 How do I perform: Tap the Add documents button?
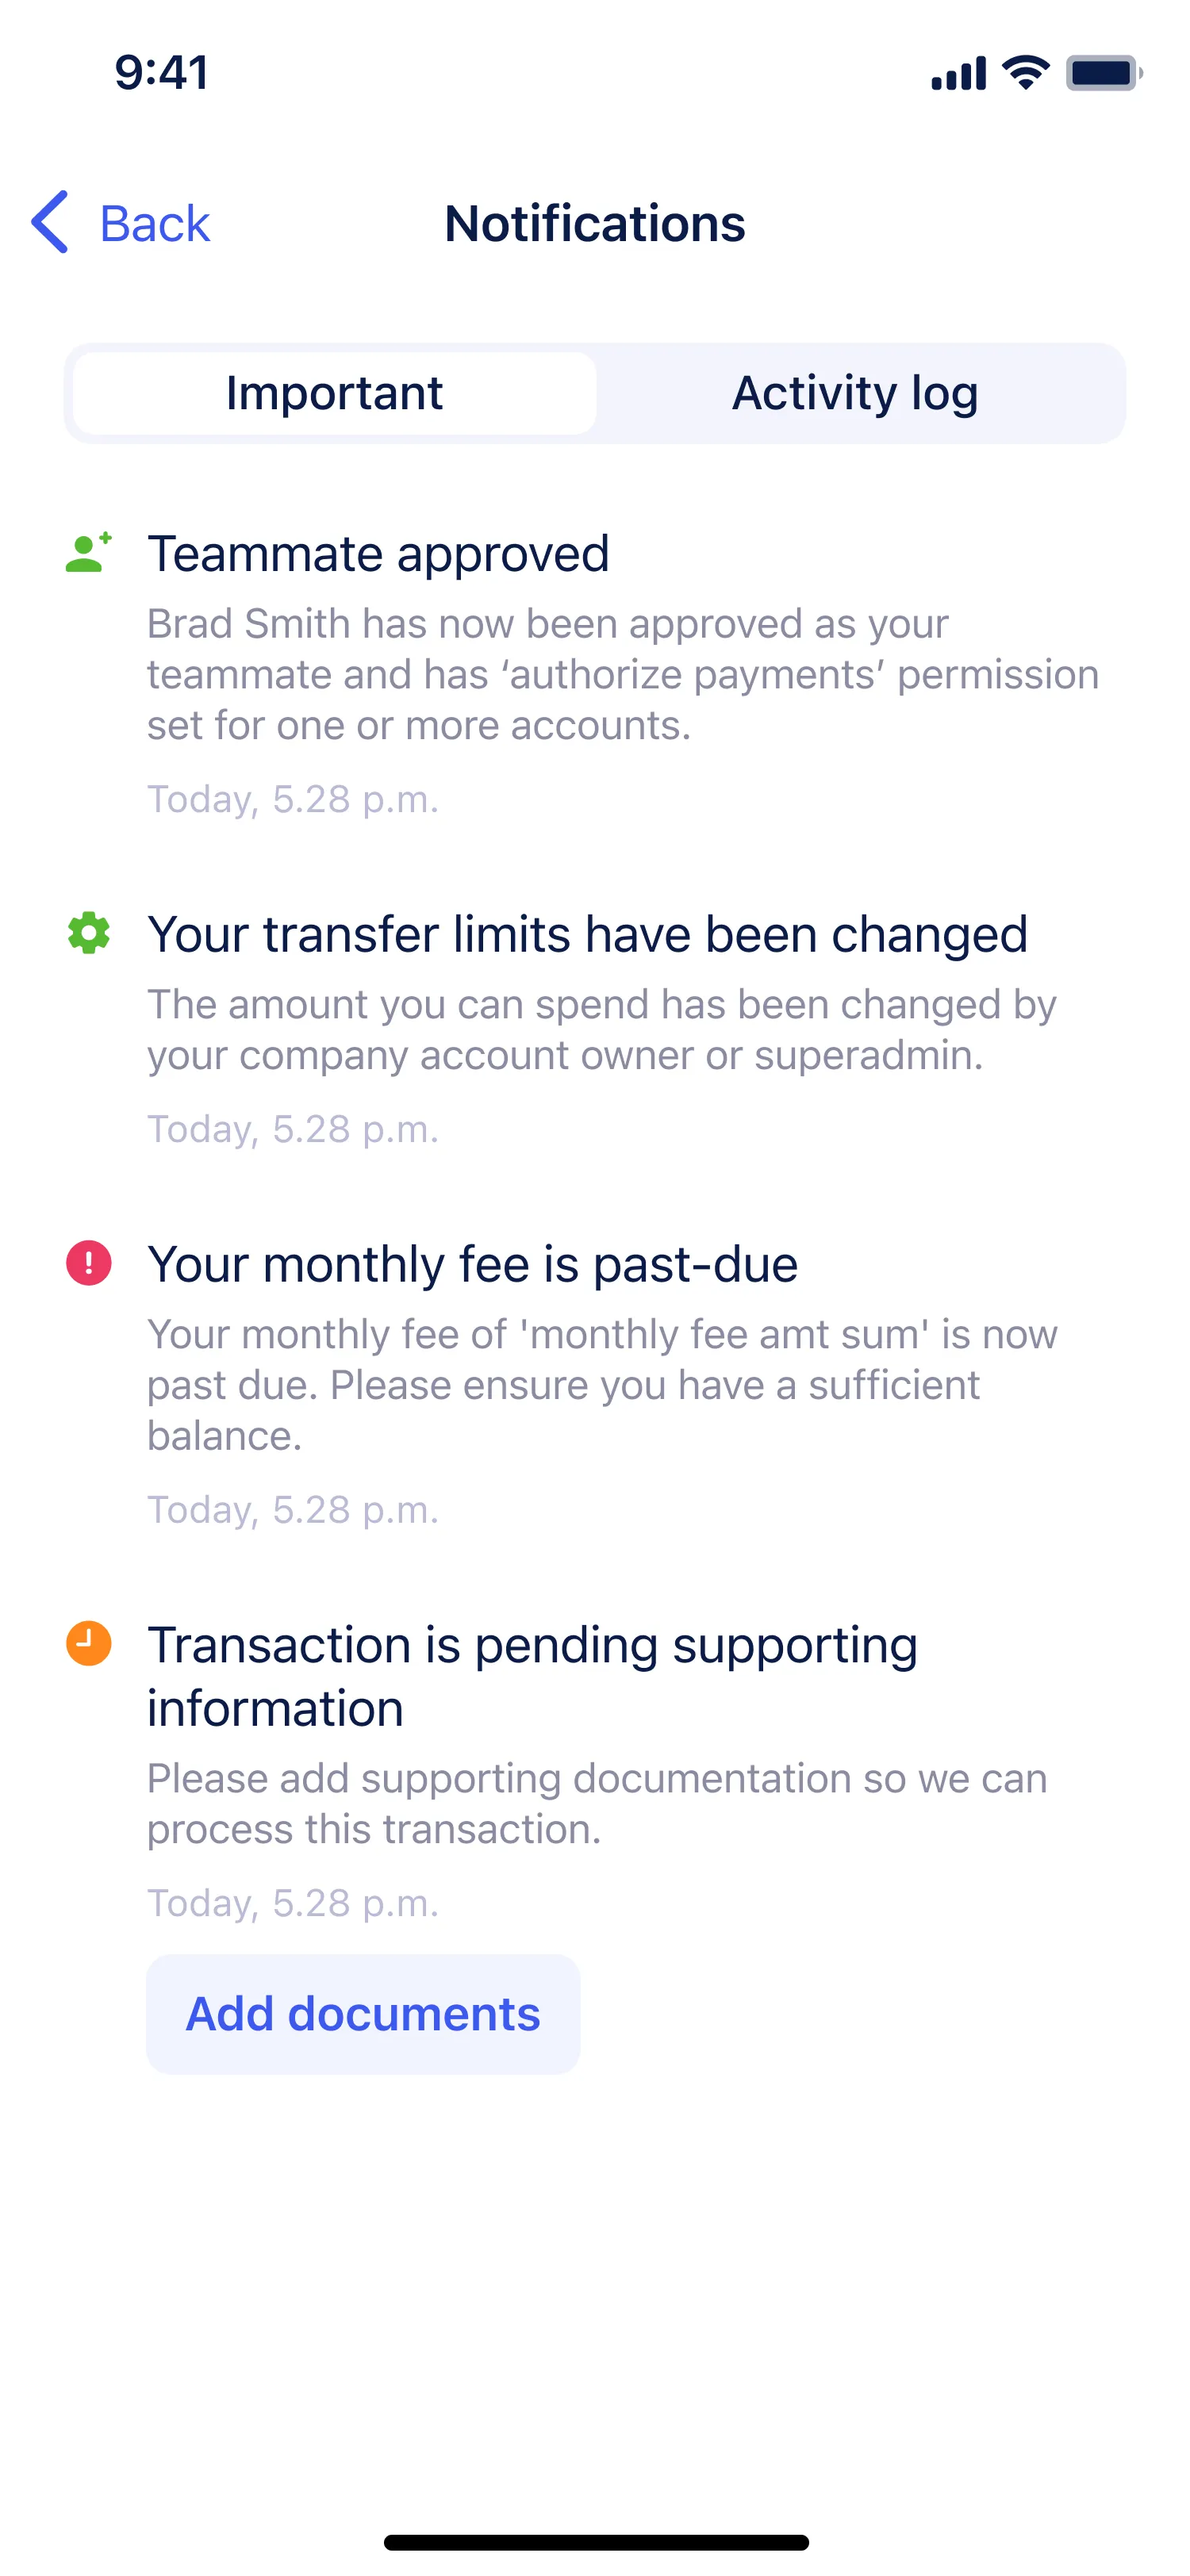(363, 2014)
